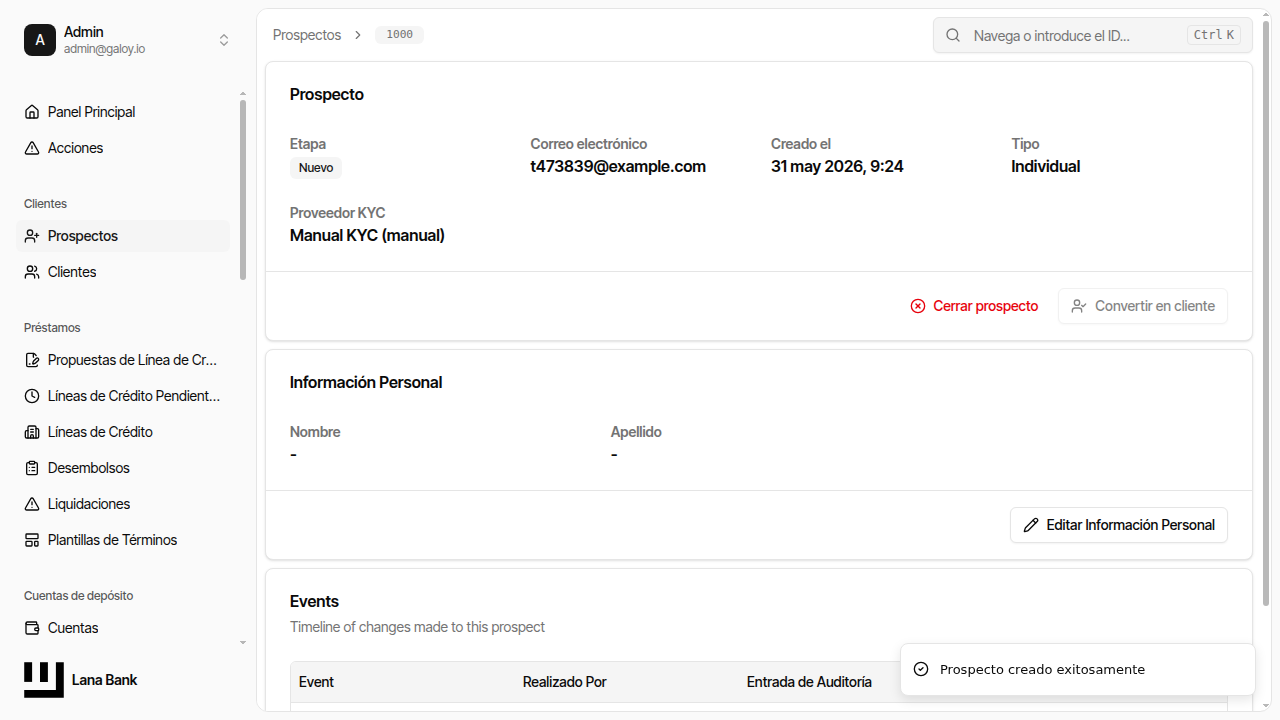Click the pencil icon in Editar Información Personal
This screenshot has height=720, width=1280.
(1031, 525)
